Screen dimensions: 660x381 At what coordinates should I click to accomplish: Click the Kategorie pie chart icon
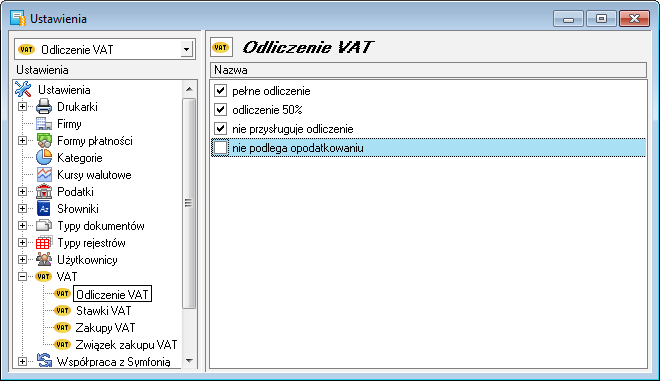[44, 157]
